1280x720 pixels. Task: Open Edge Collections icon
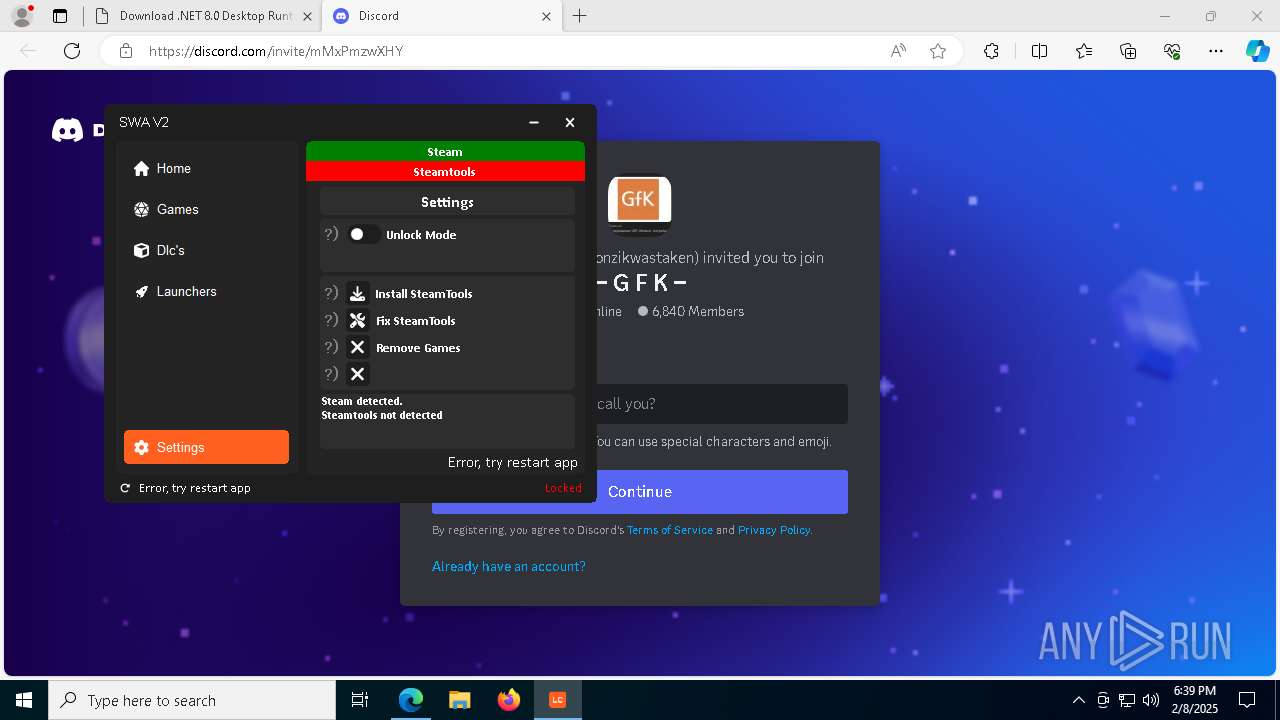click(1128, 51)
